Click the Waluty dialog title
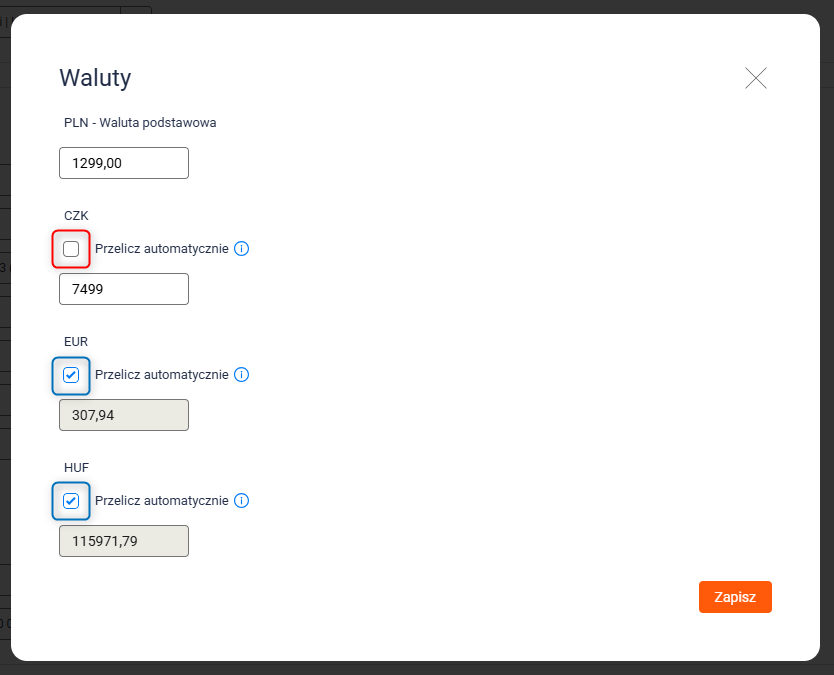The height and width of the screenshot is (675, 834). [95, 78]
